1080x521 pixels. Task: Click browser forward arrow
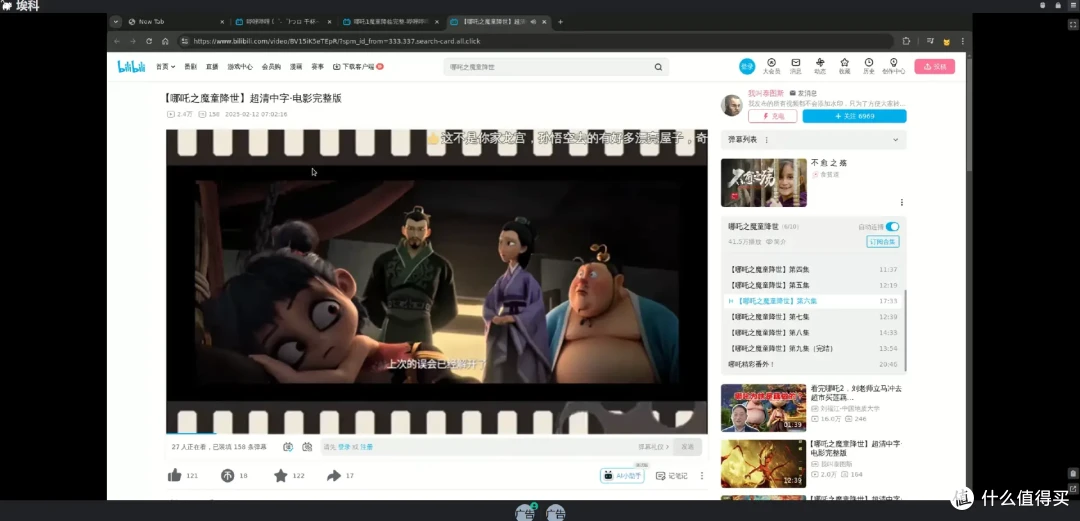coord(133,41)
